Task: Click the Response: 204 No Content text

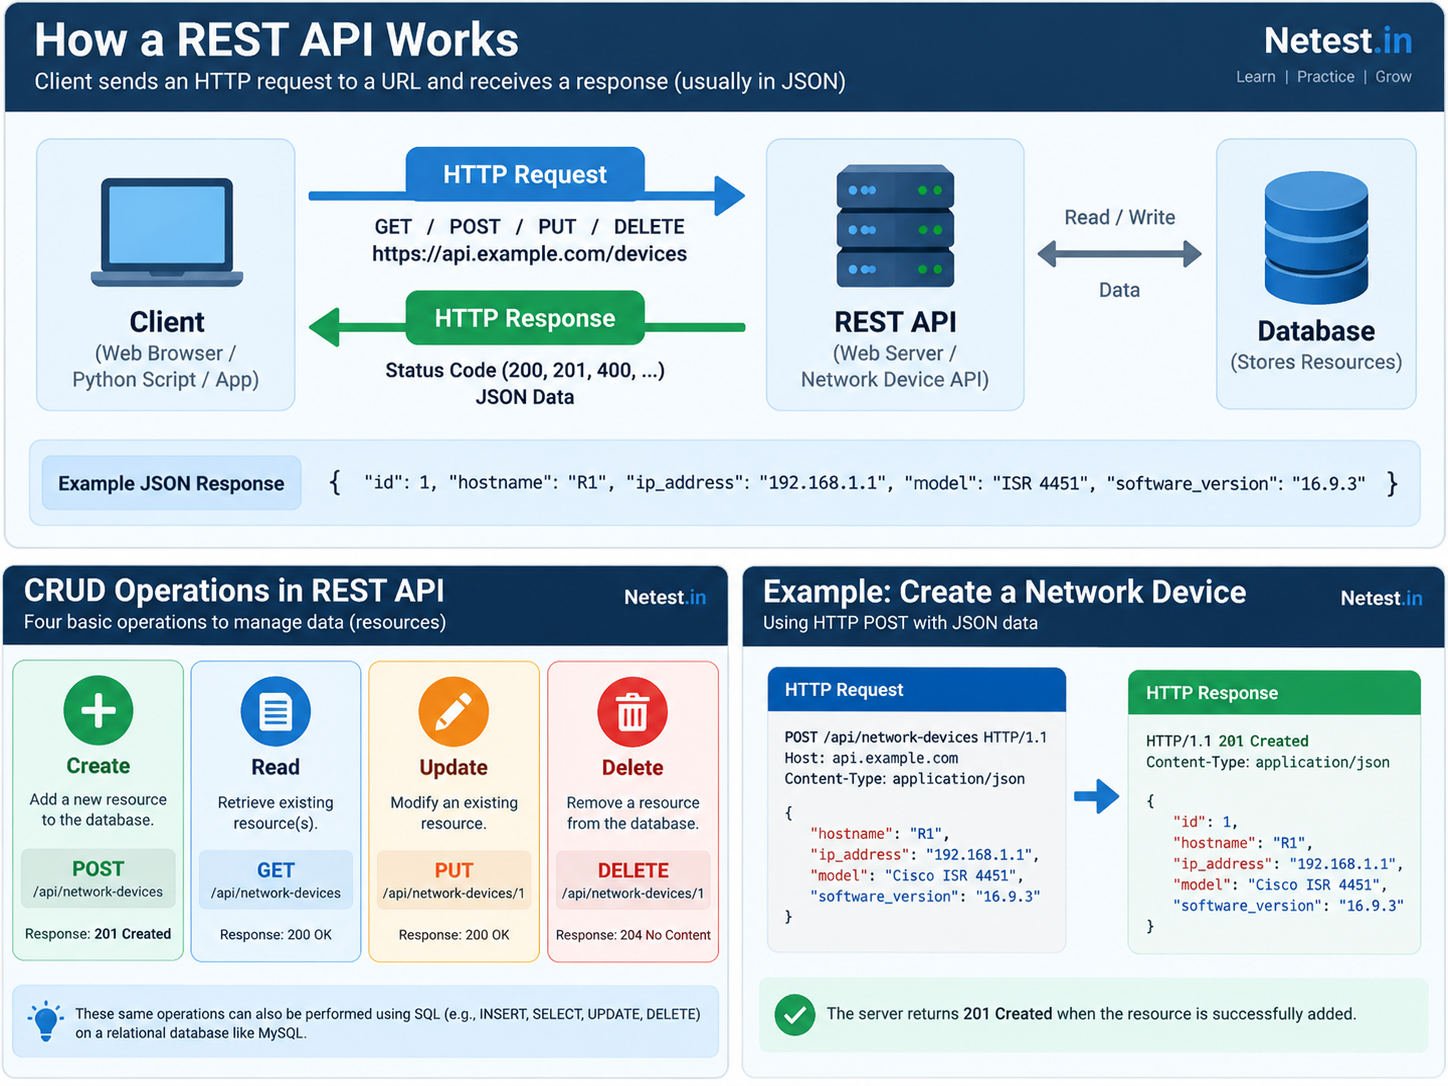Action: tap(633, 935)
